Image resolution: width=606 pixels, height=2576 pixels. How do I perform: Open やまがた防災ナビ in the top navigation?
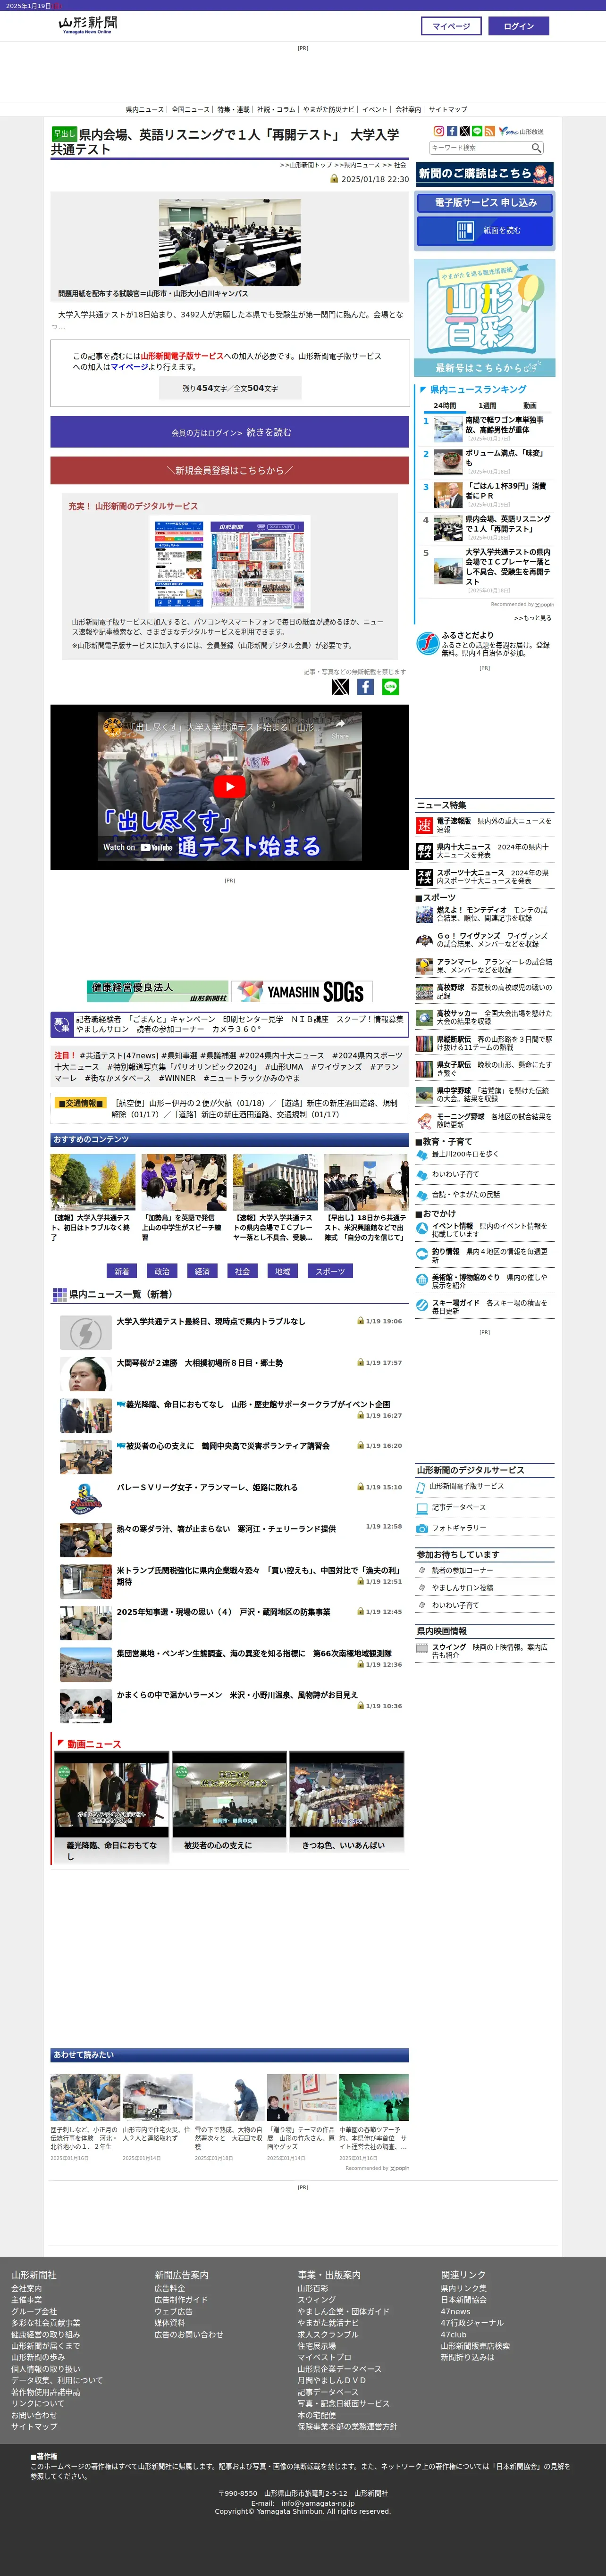(329, 110)
